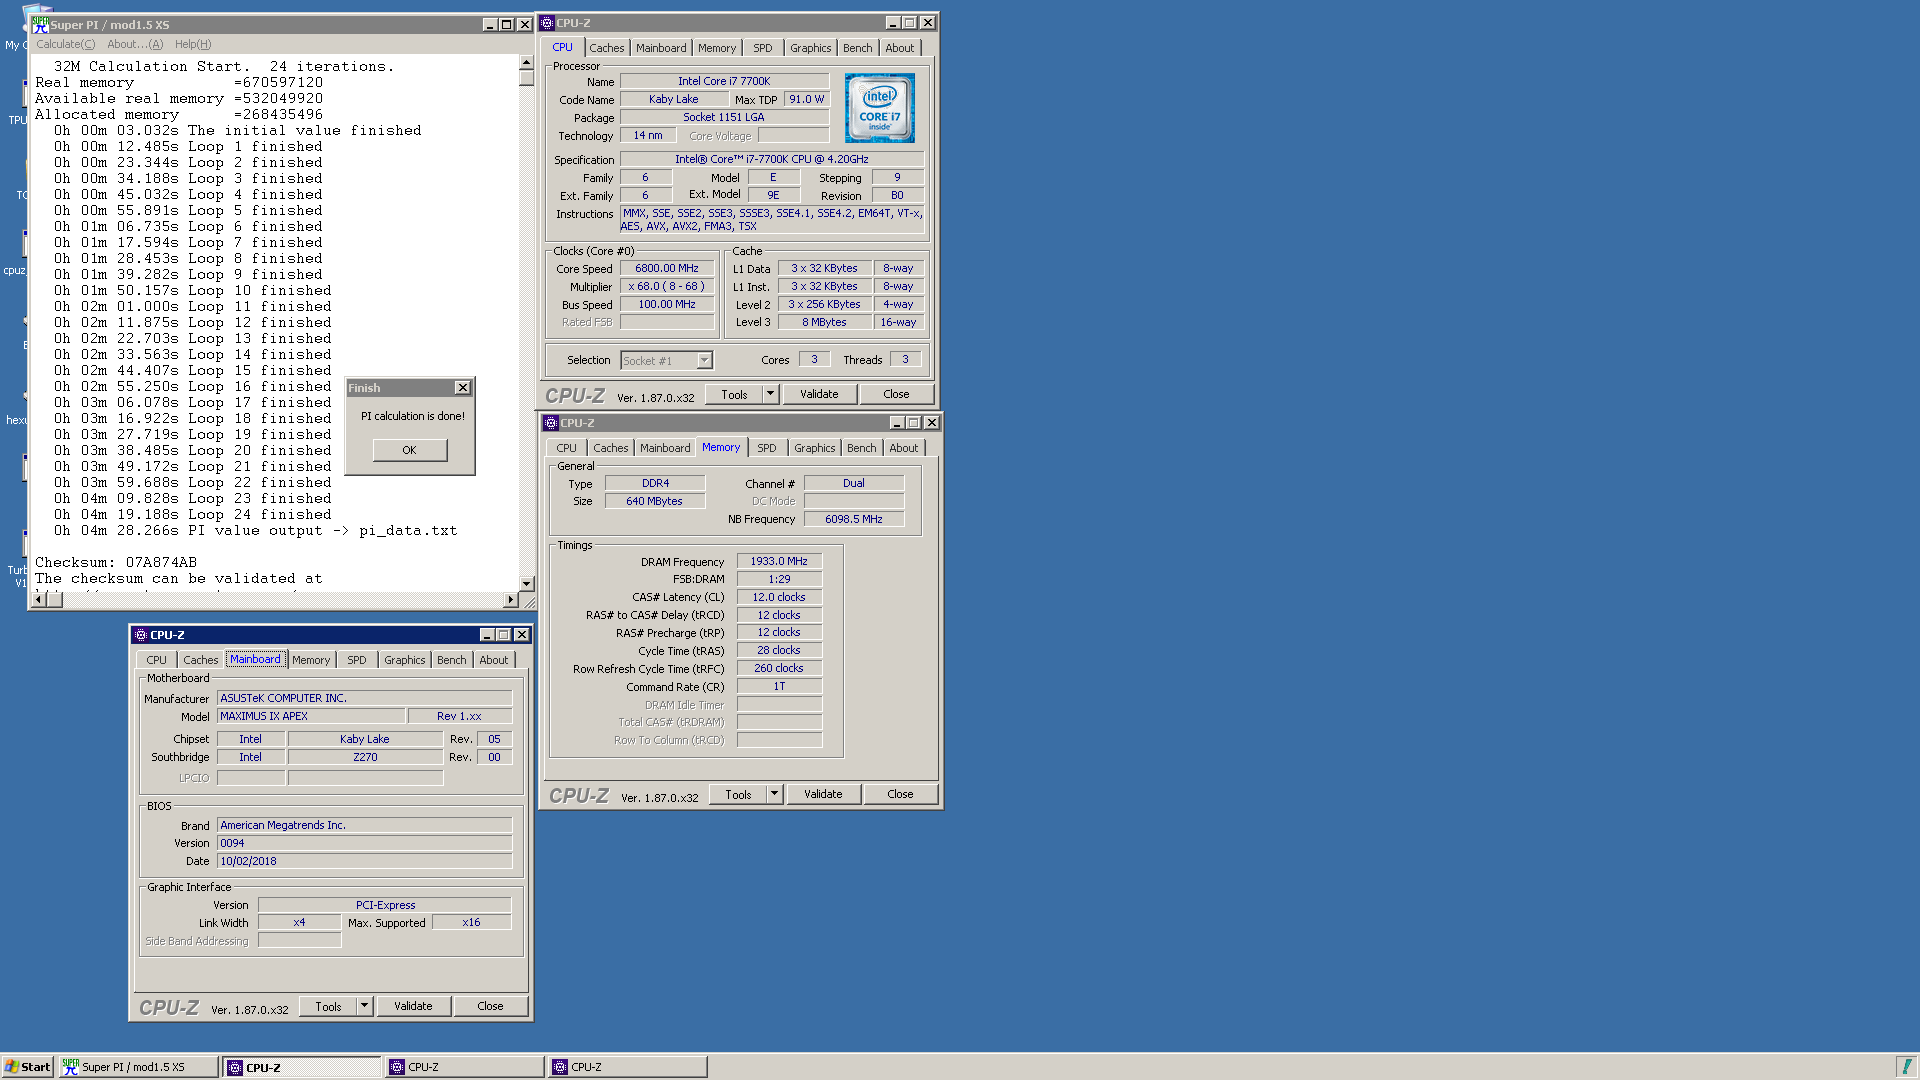The image size is (1920, 1080).
Task: Open the About menu in Super PI
Action: (135, 44)
